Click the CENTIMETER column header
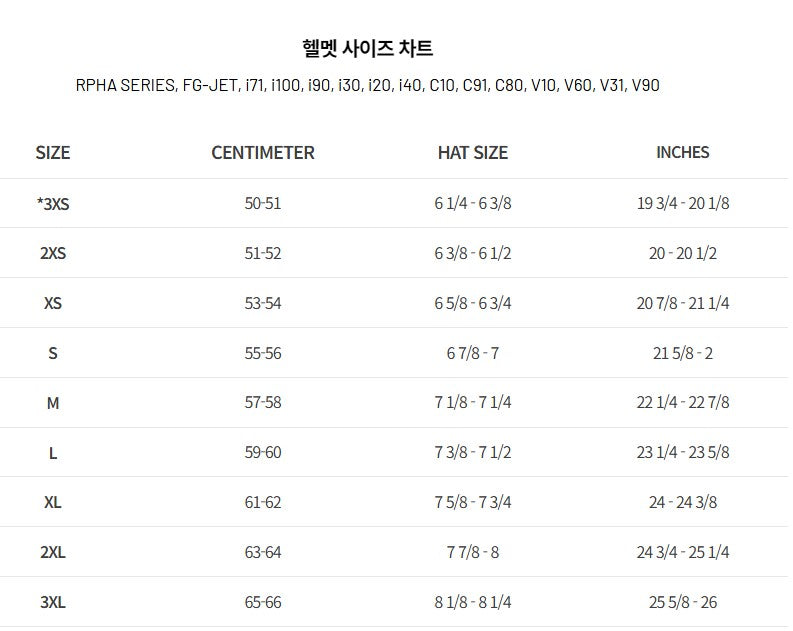This screenshot has width=793, height=631. (x=263, y=153)
